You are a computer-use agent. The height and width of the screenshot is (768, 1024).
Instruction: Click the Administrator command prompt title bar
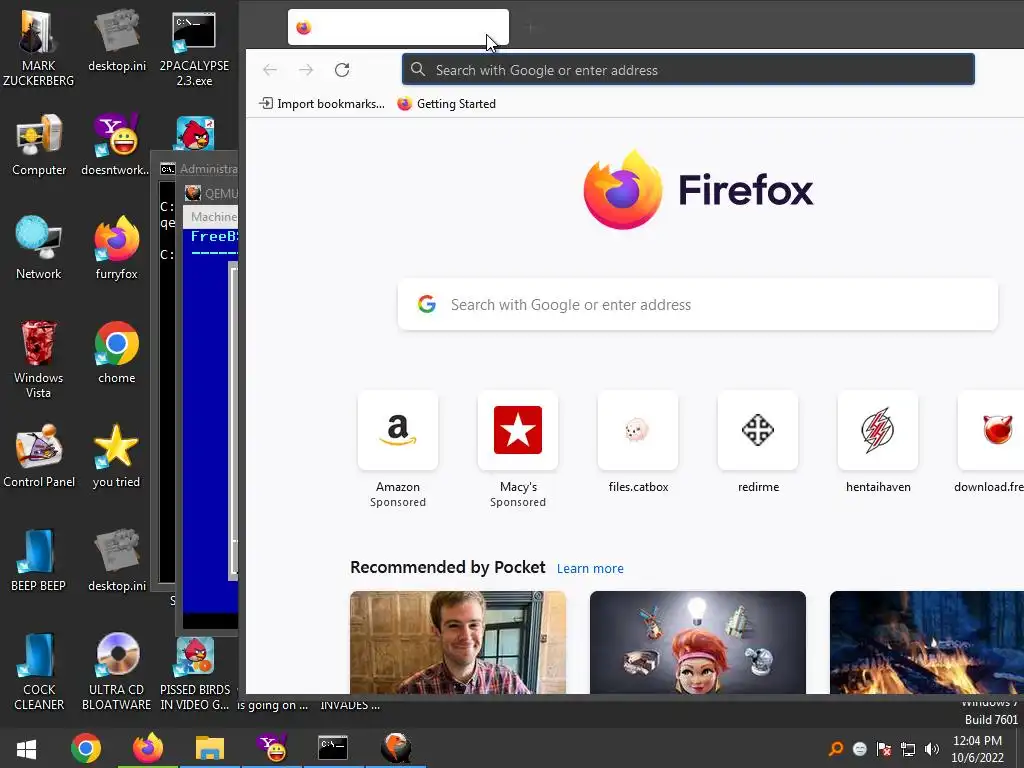point(198,168)
